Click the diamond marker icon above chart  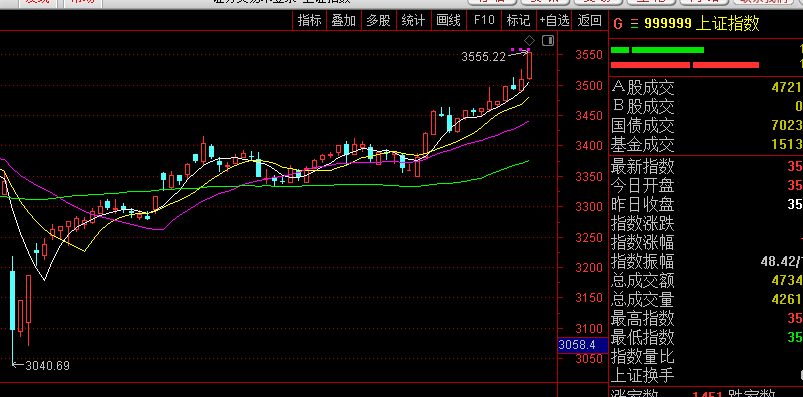[530, 40]
